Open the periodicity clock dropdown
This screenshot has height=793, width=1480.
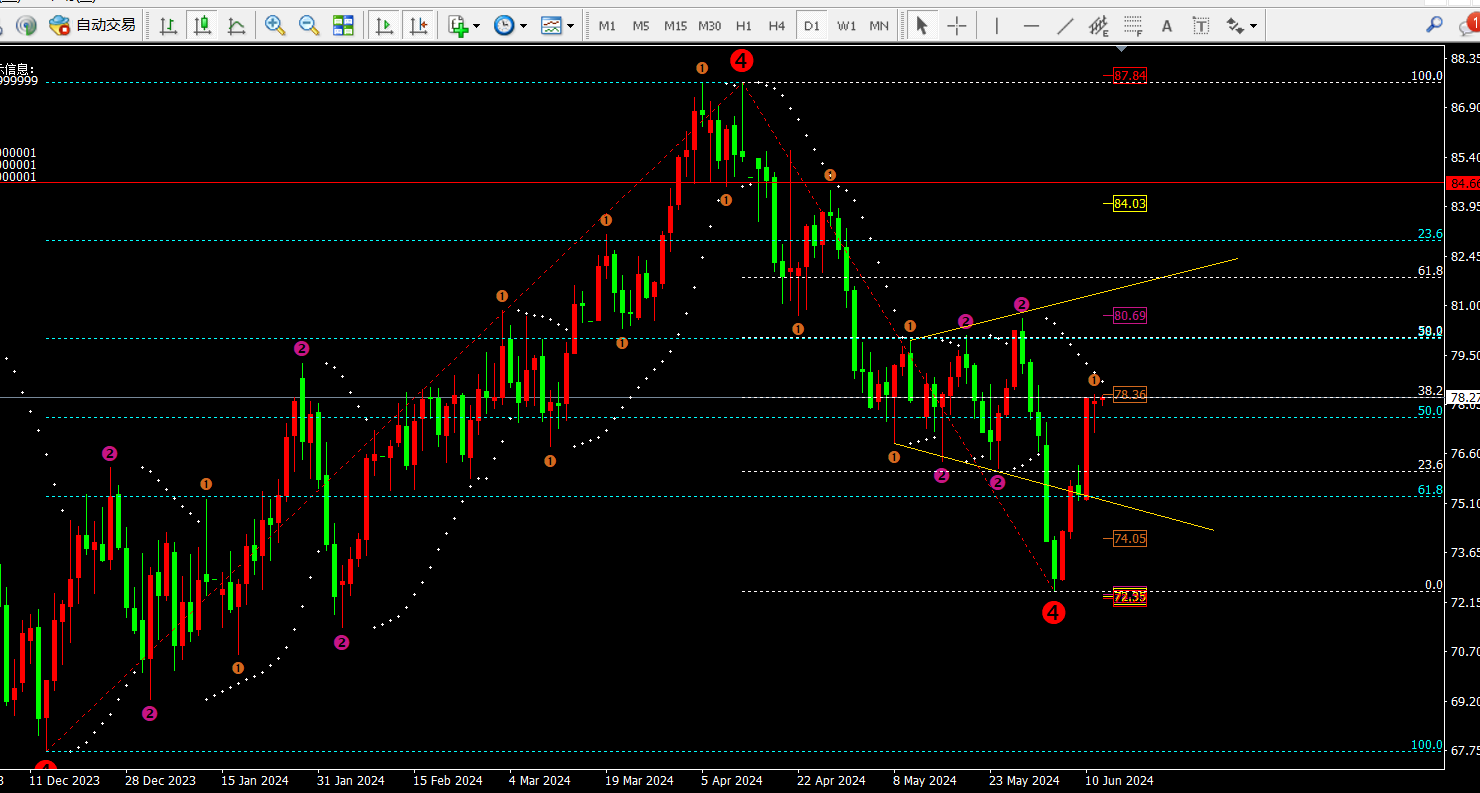510,26
